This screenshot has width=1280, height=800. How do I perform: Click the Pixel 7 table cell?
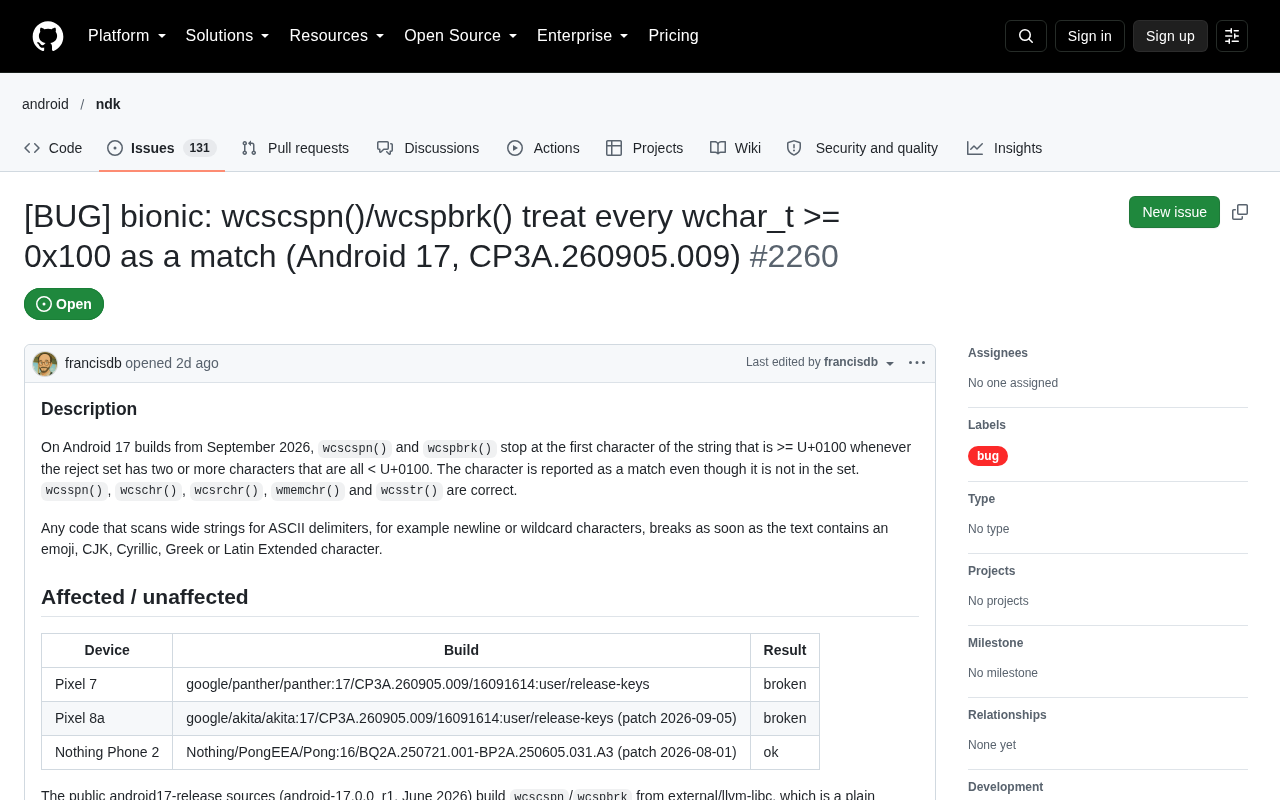[x=107, y=685]
